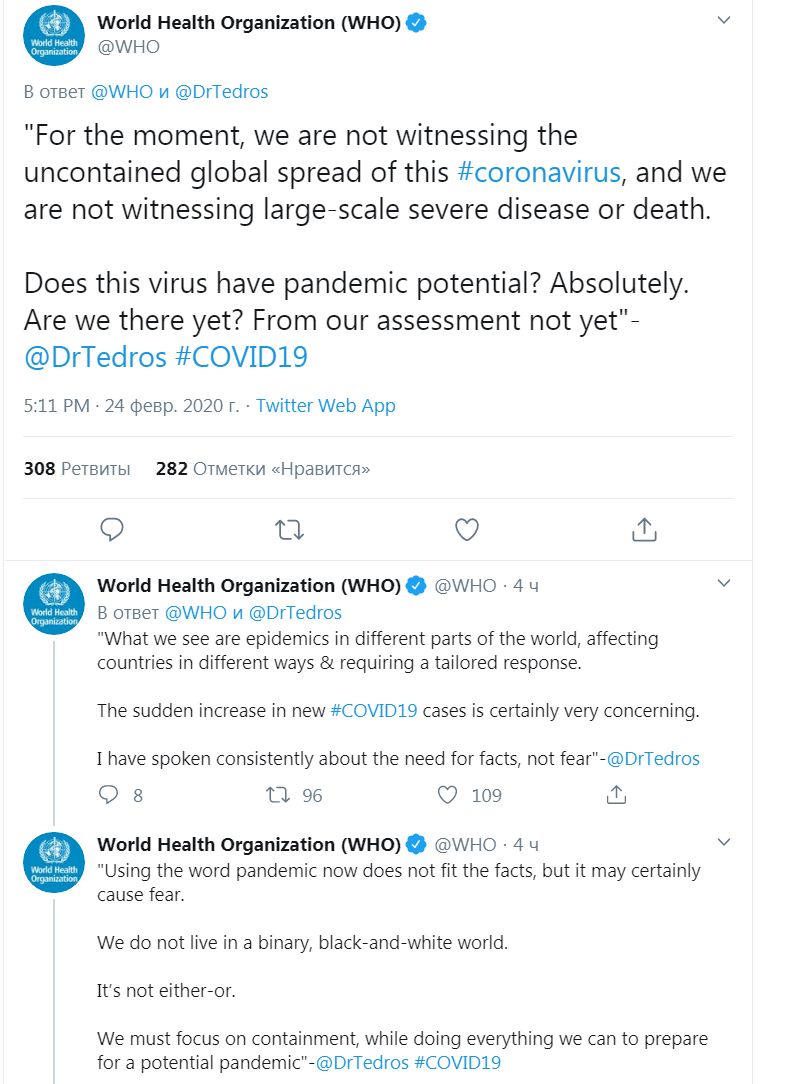Open the Twitter Web App source link
This screenshot has width=793, height=1084.
326,405
